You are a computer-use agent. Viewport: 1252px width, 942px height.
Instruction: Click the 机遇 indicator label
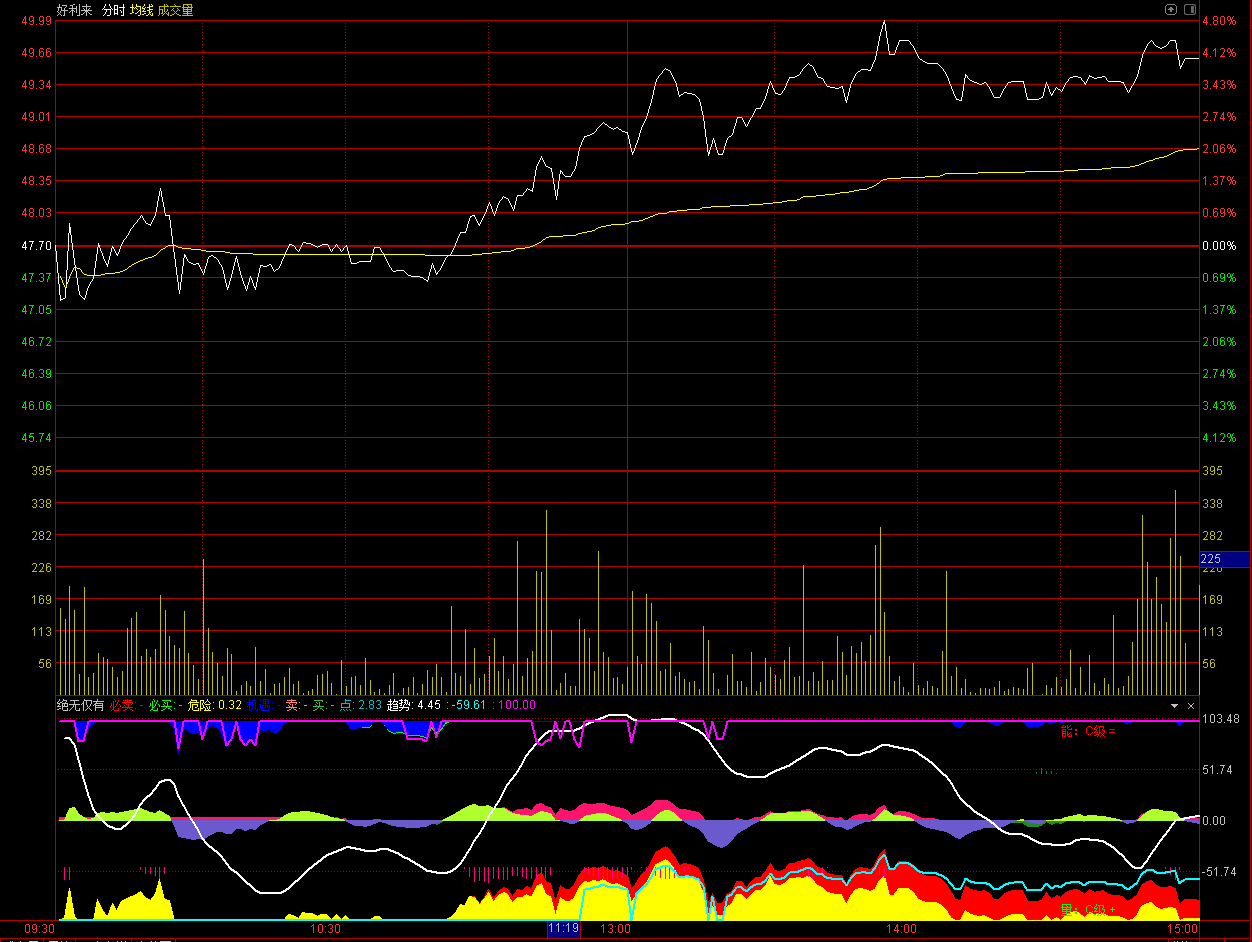coord(259,705)
